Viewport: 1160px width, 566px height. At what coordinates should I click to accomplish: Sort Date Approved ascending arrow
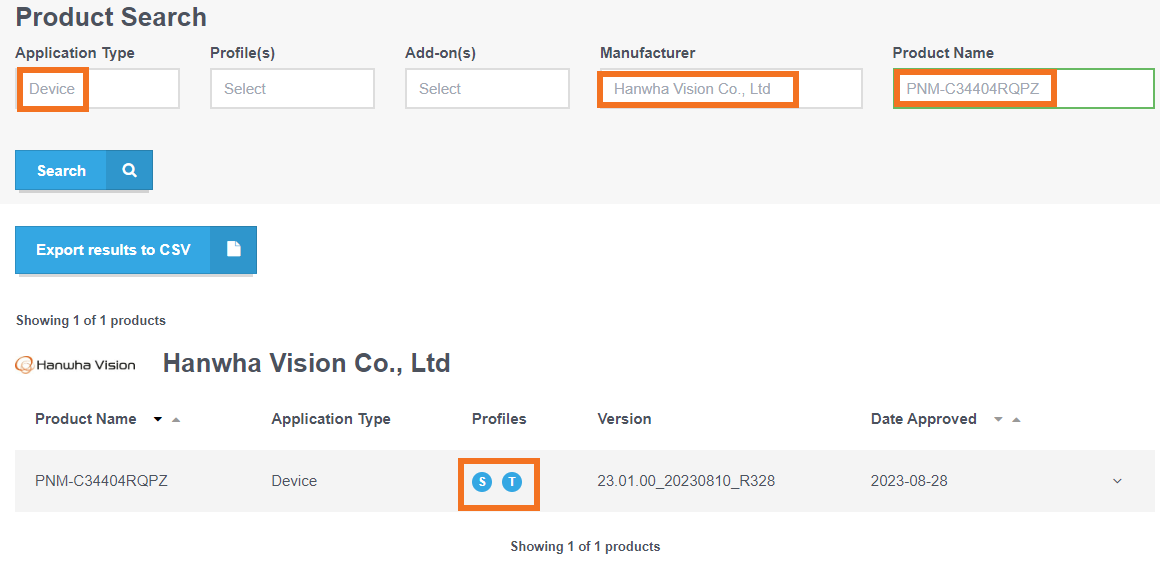(x=1016, y=420)
